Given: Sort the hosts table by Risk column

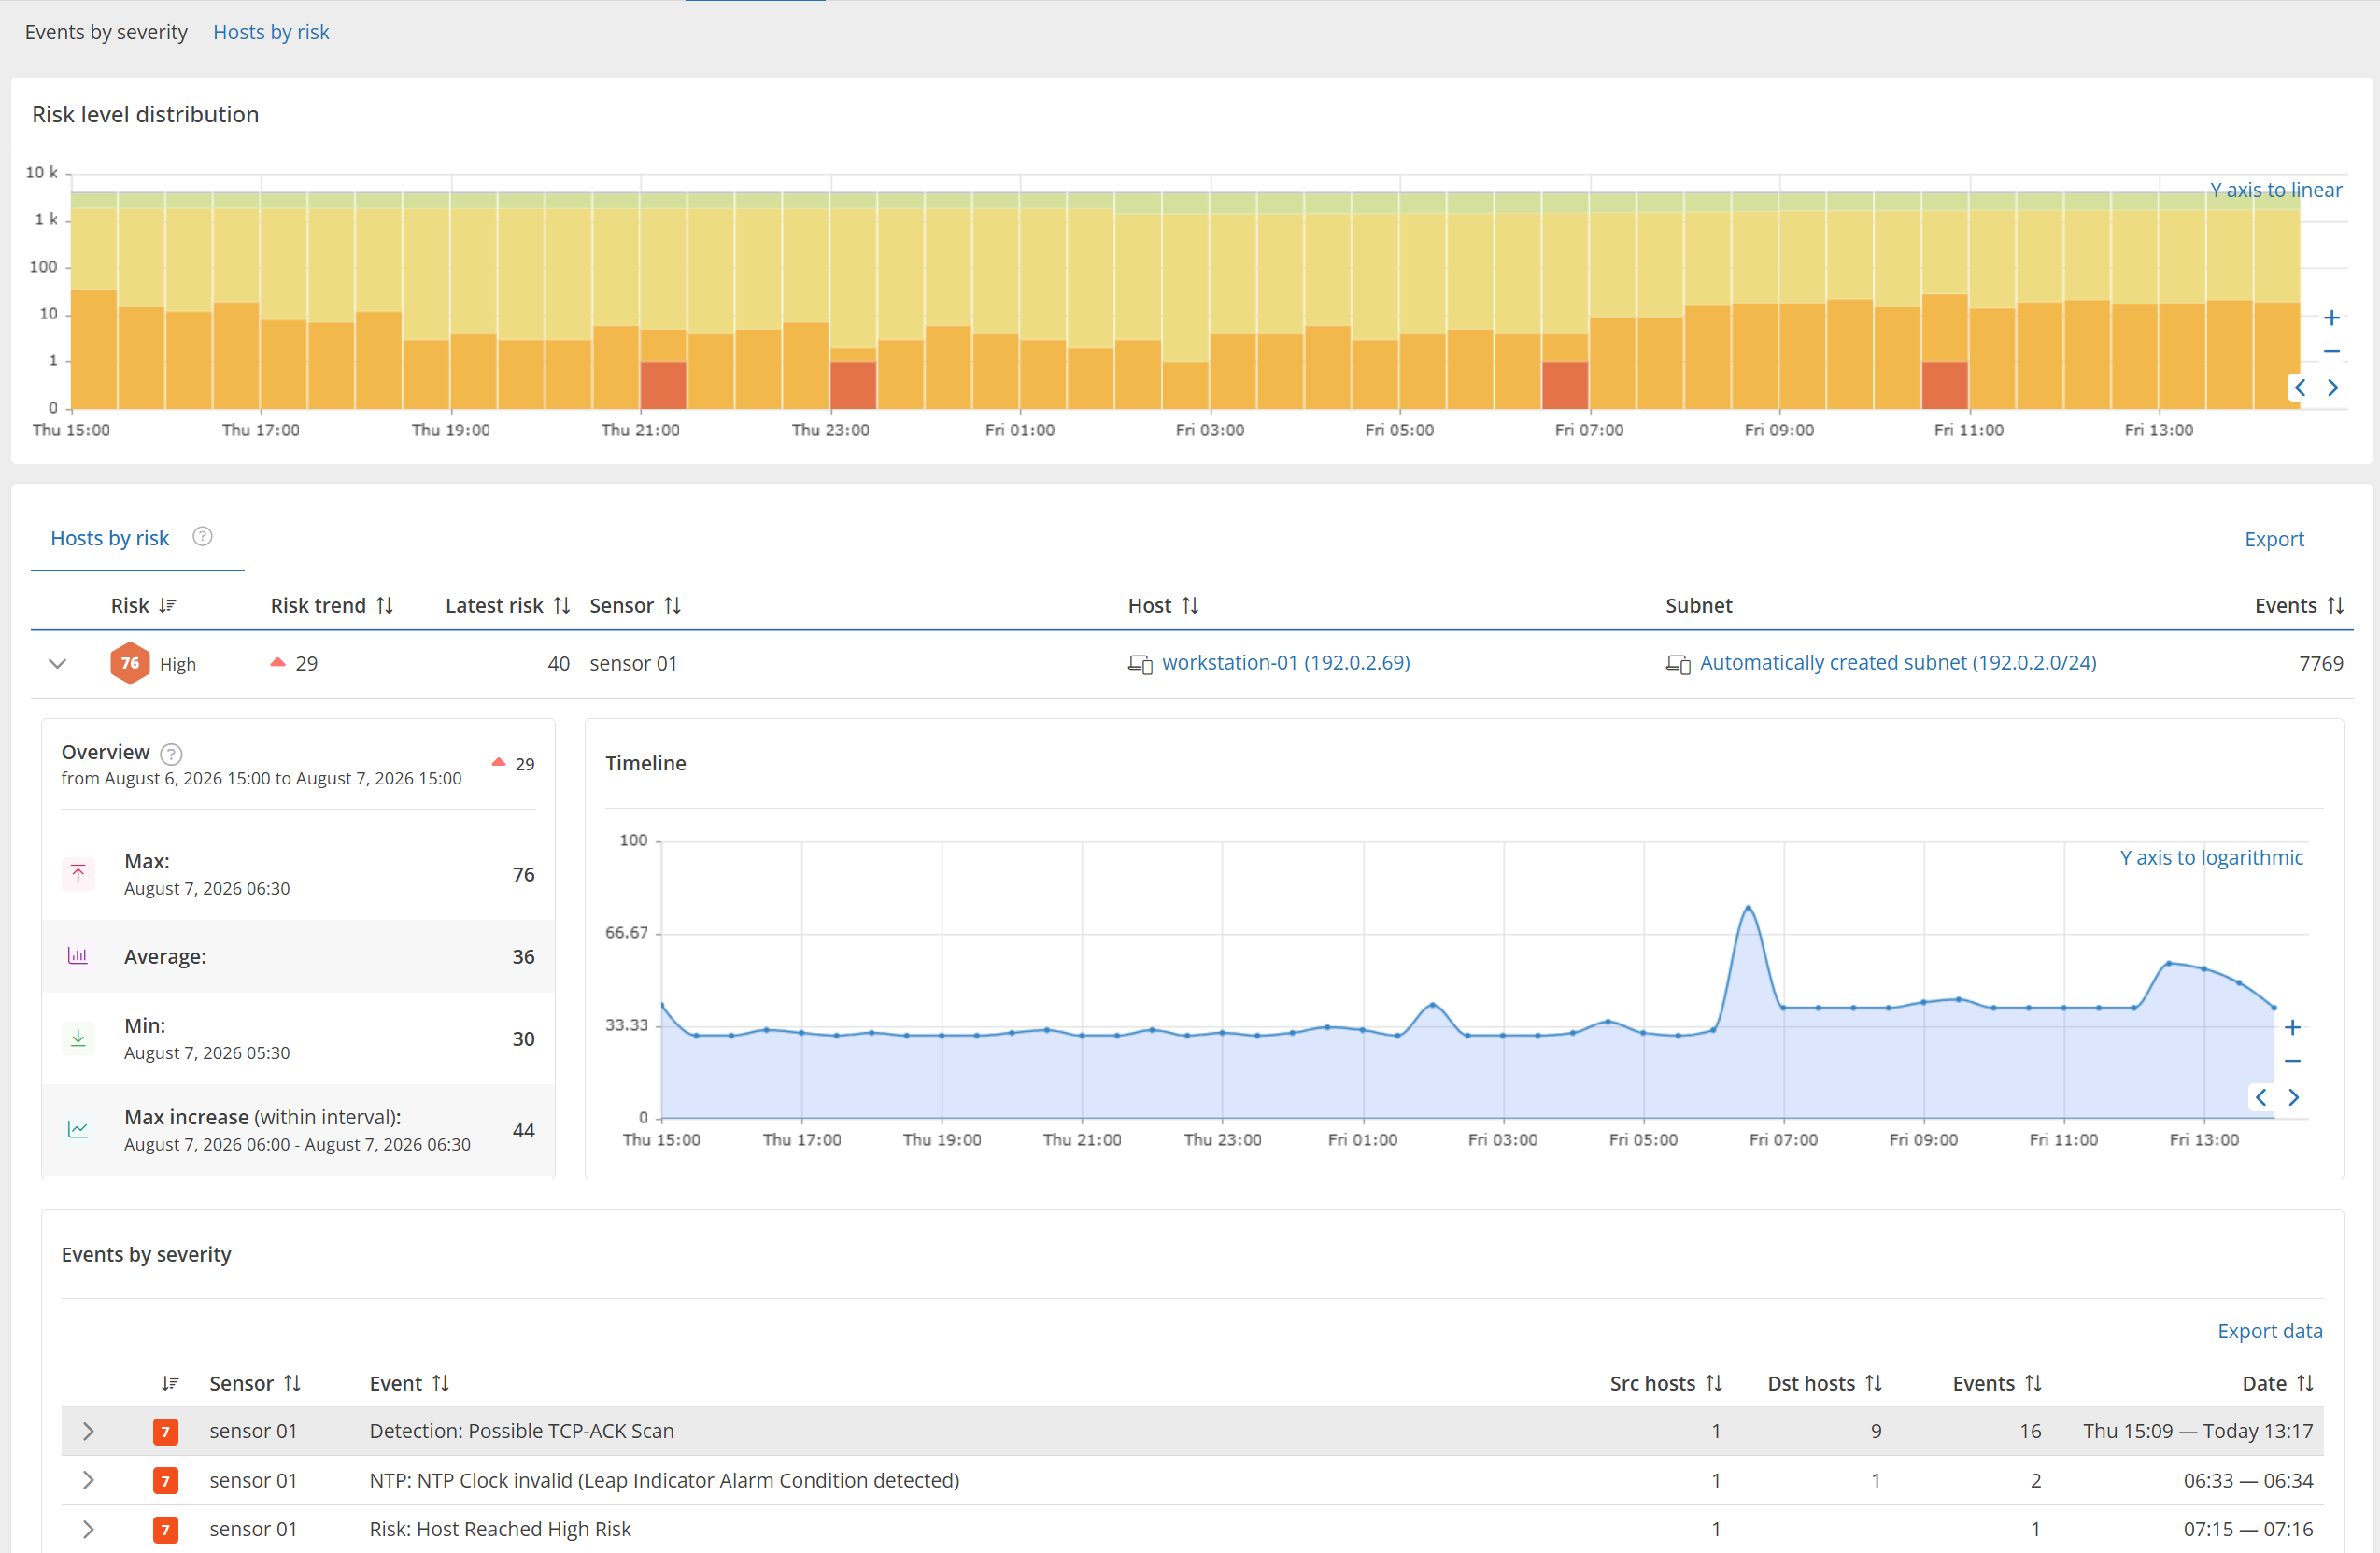Looking at the screenshot, I should 143,605.
